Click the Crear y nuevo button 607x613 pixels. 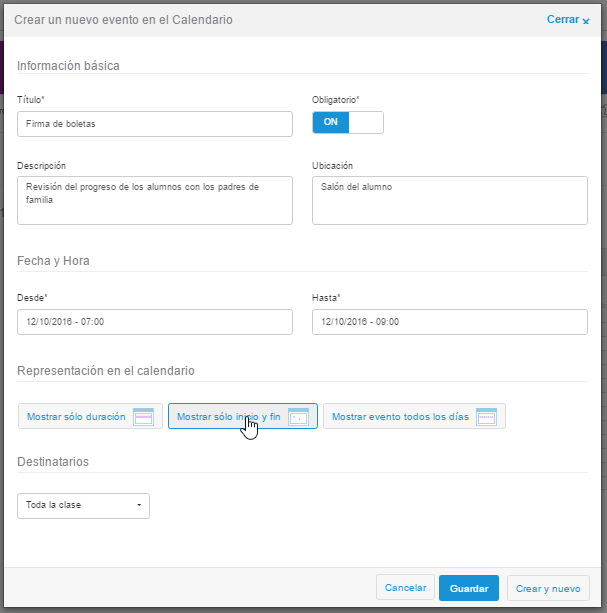point(548,588)
